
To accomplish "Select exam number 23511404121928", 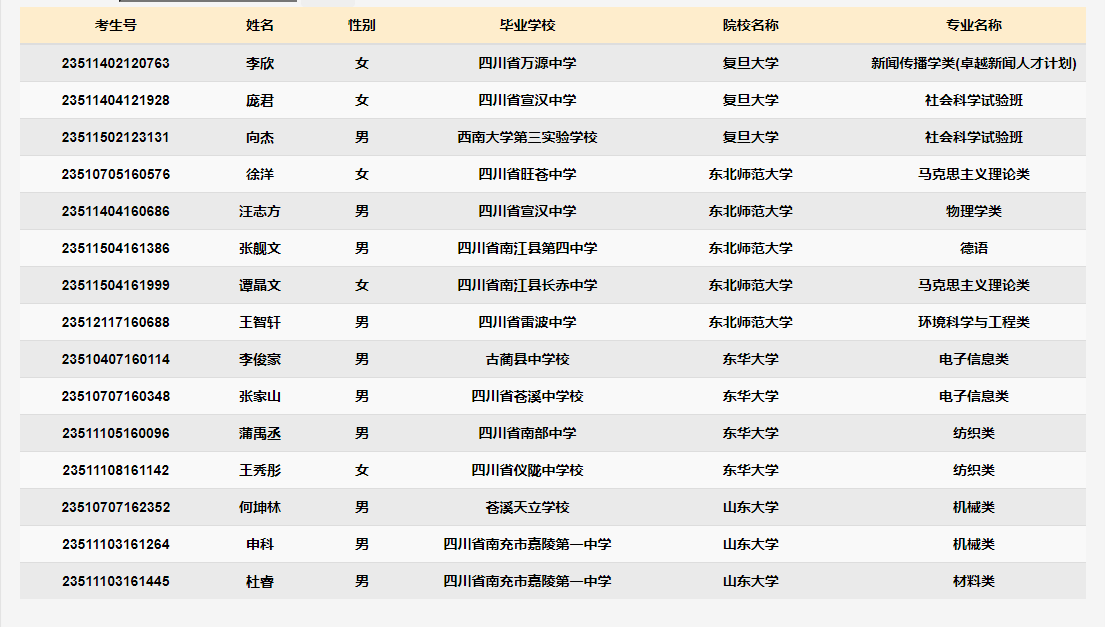I will 116,100.
